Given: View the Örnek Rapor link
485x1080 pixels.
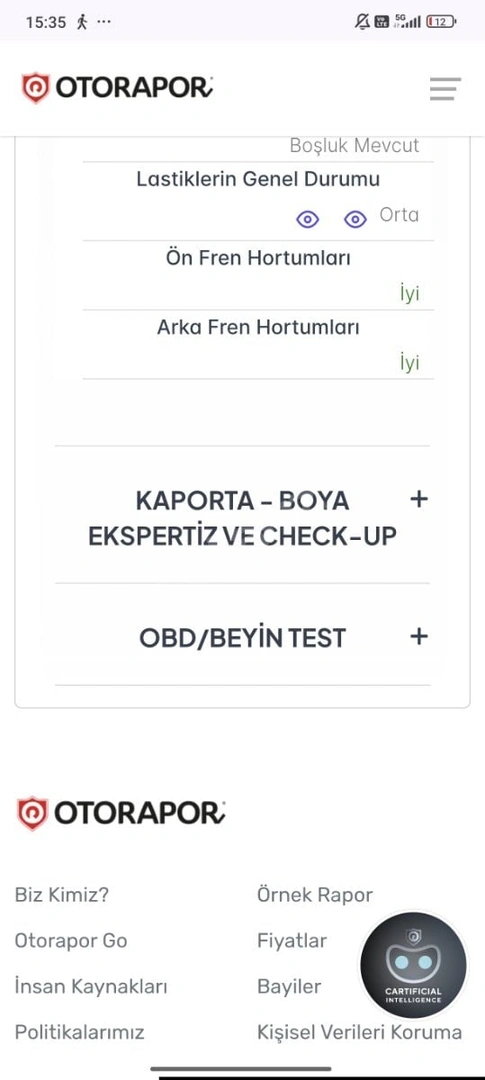Looking at the screenshot, I should coord(315,895).
